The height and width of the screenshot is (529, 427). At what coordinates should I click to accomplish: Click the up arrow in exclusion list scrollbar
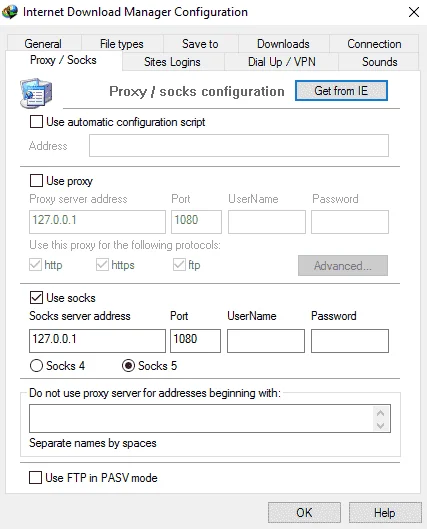[x=380, y=413]
